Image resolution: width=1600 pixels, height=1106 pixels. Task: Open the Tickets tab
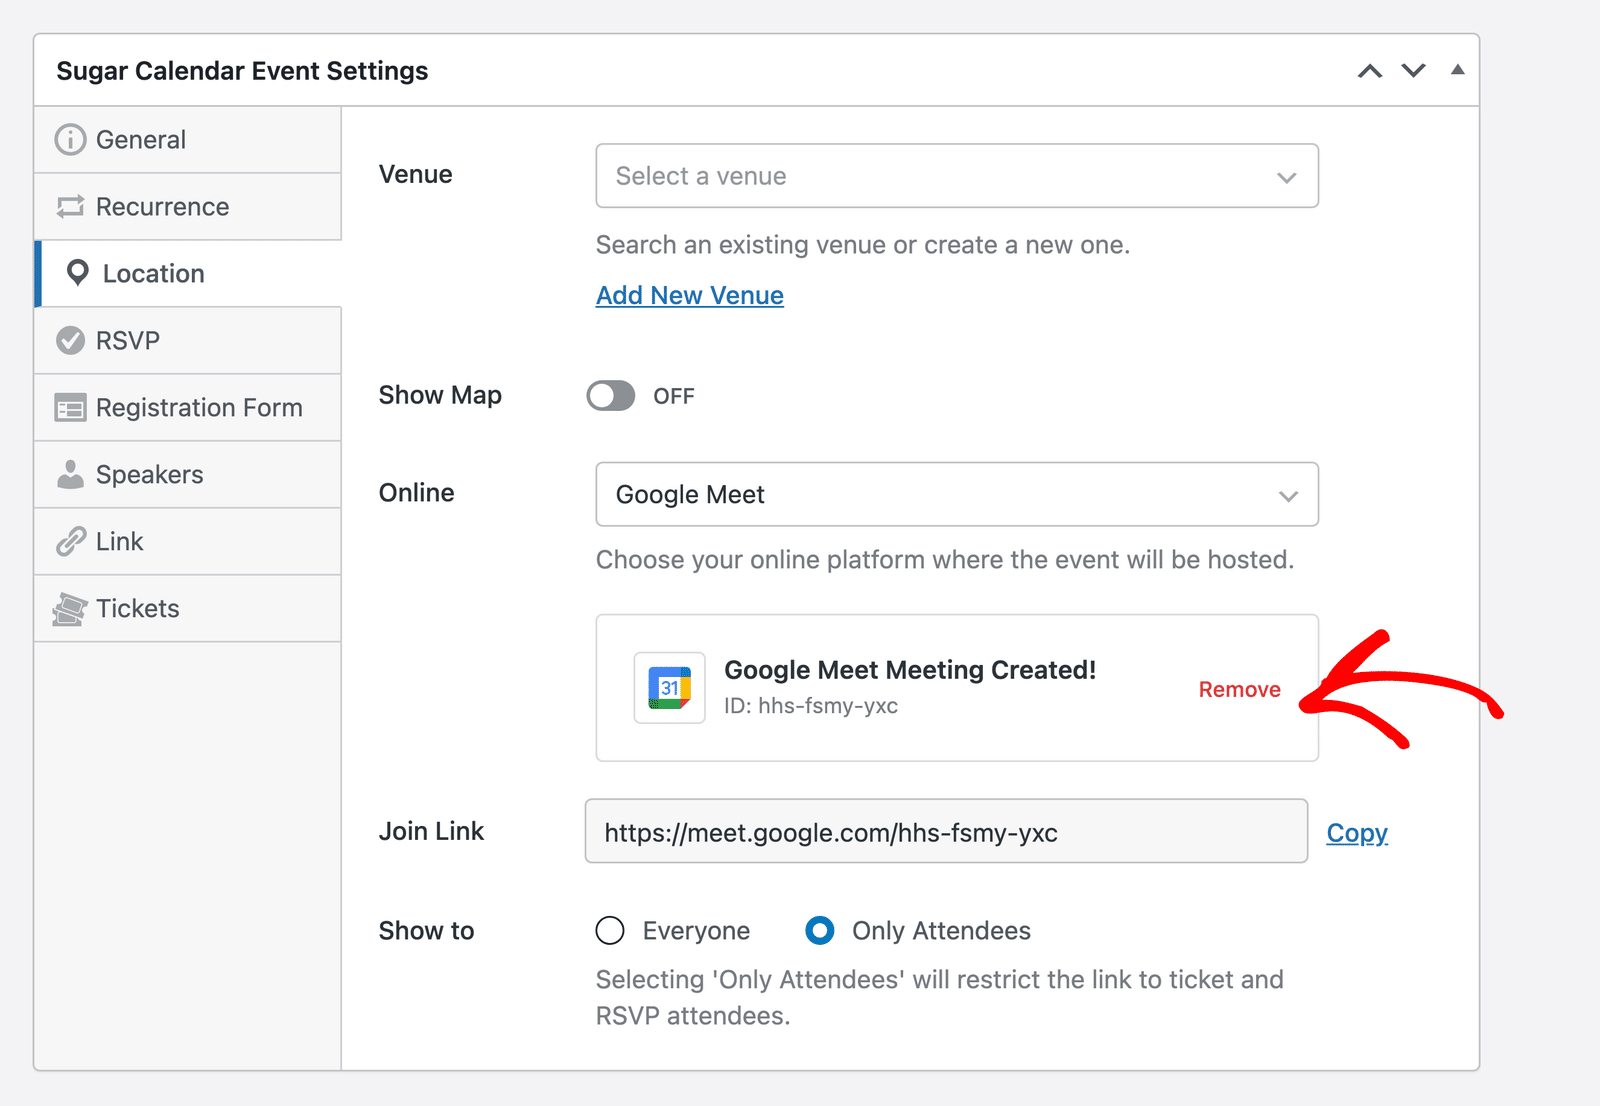[x=188, y=609]
